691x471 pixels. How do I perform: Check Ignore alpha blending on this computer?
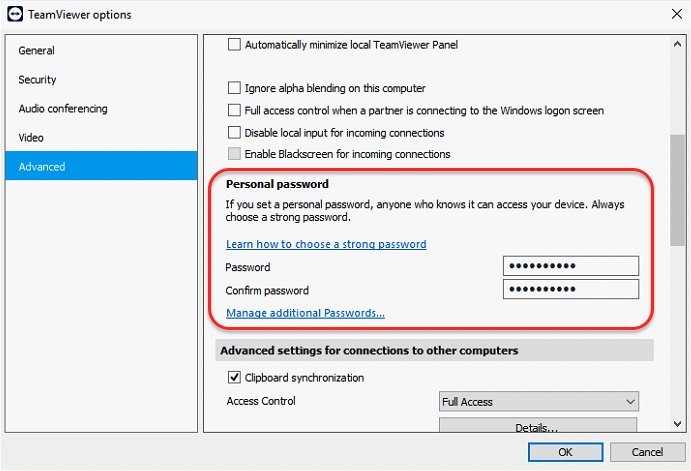point(234,88)
